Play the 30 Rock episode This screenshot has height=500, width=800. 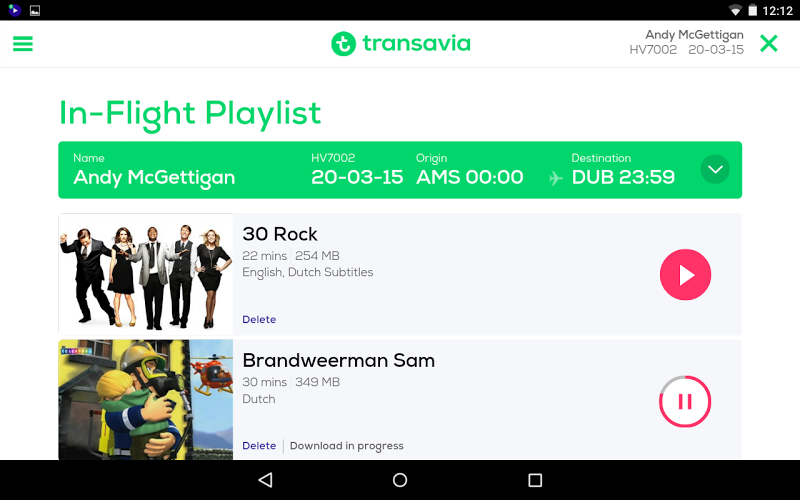pyautogui.click(x=685, y=274)
